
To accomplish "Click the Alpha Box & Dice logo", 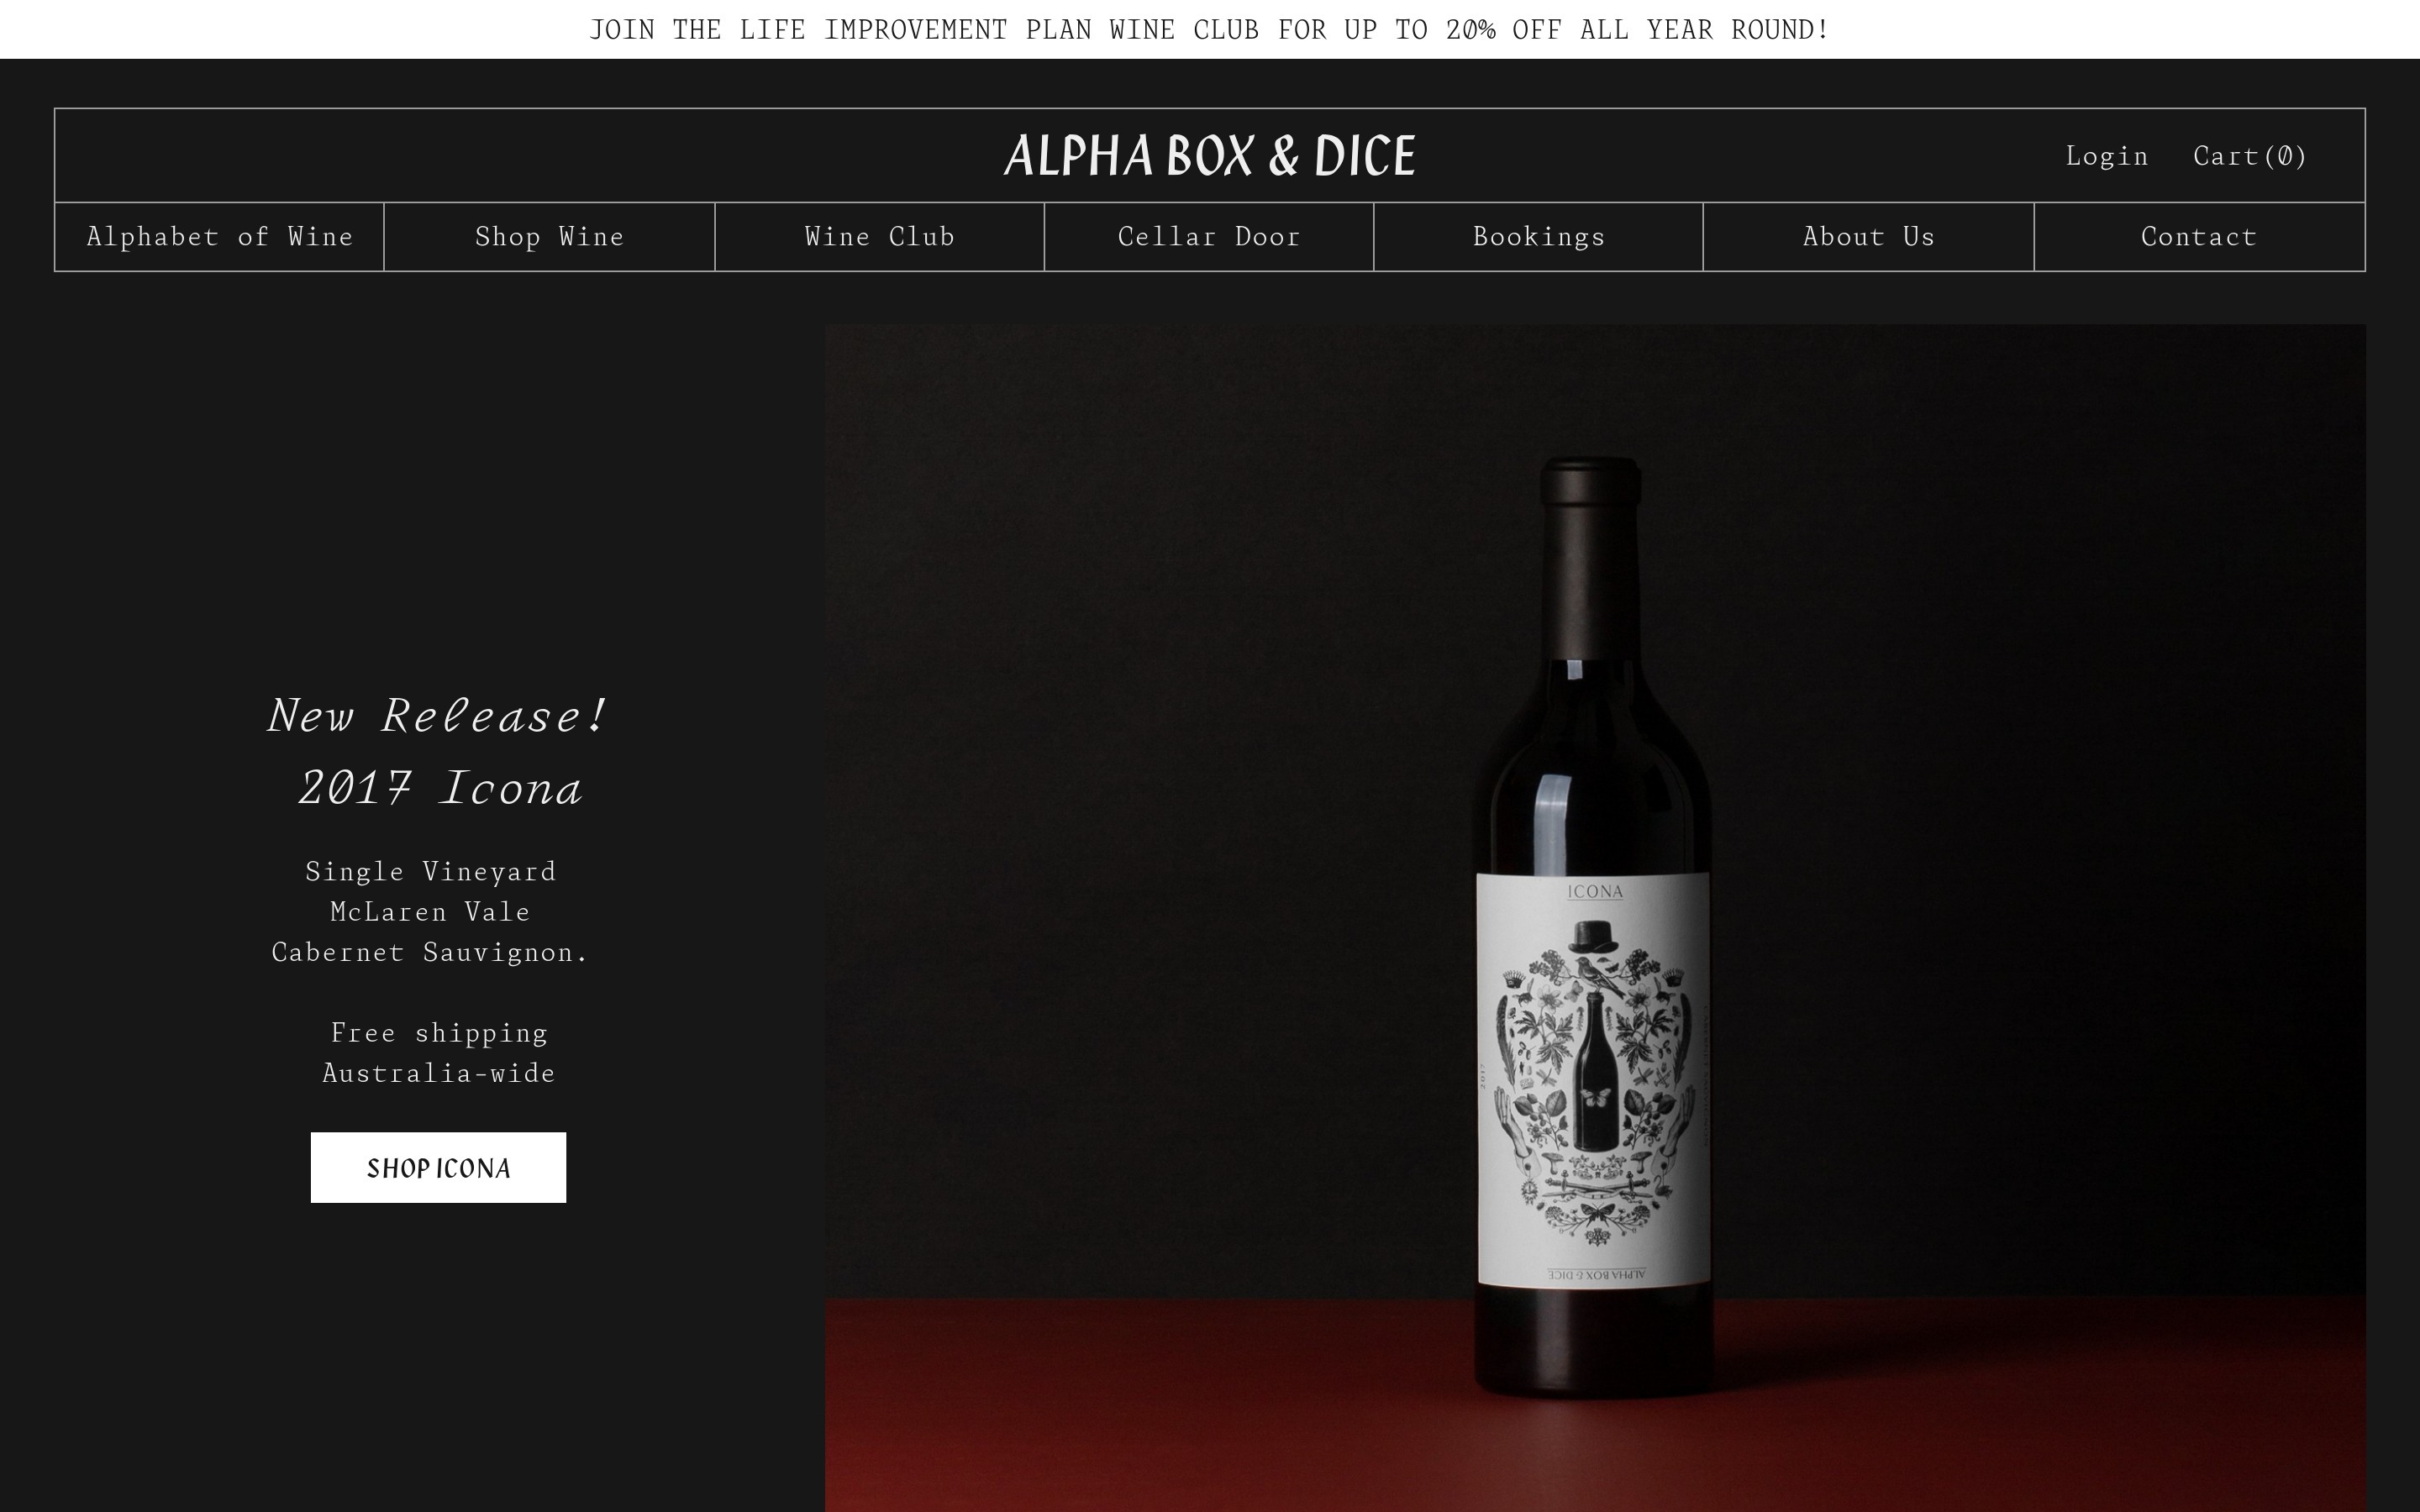I will pos(1209,156).
